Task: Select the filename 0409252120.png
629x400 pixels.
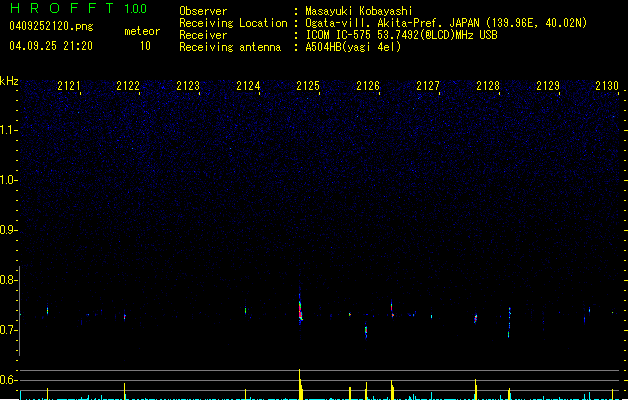Action: coord(51,26)
